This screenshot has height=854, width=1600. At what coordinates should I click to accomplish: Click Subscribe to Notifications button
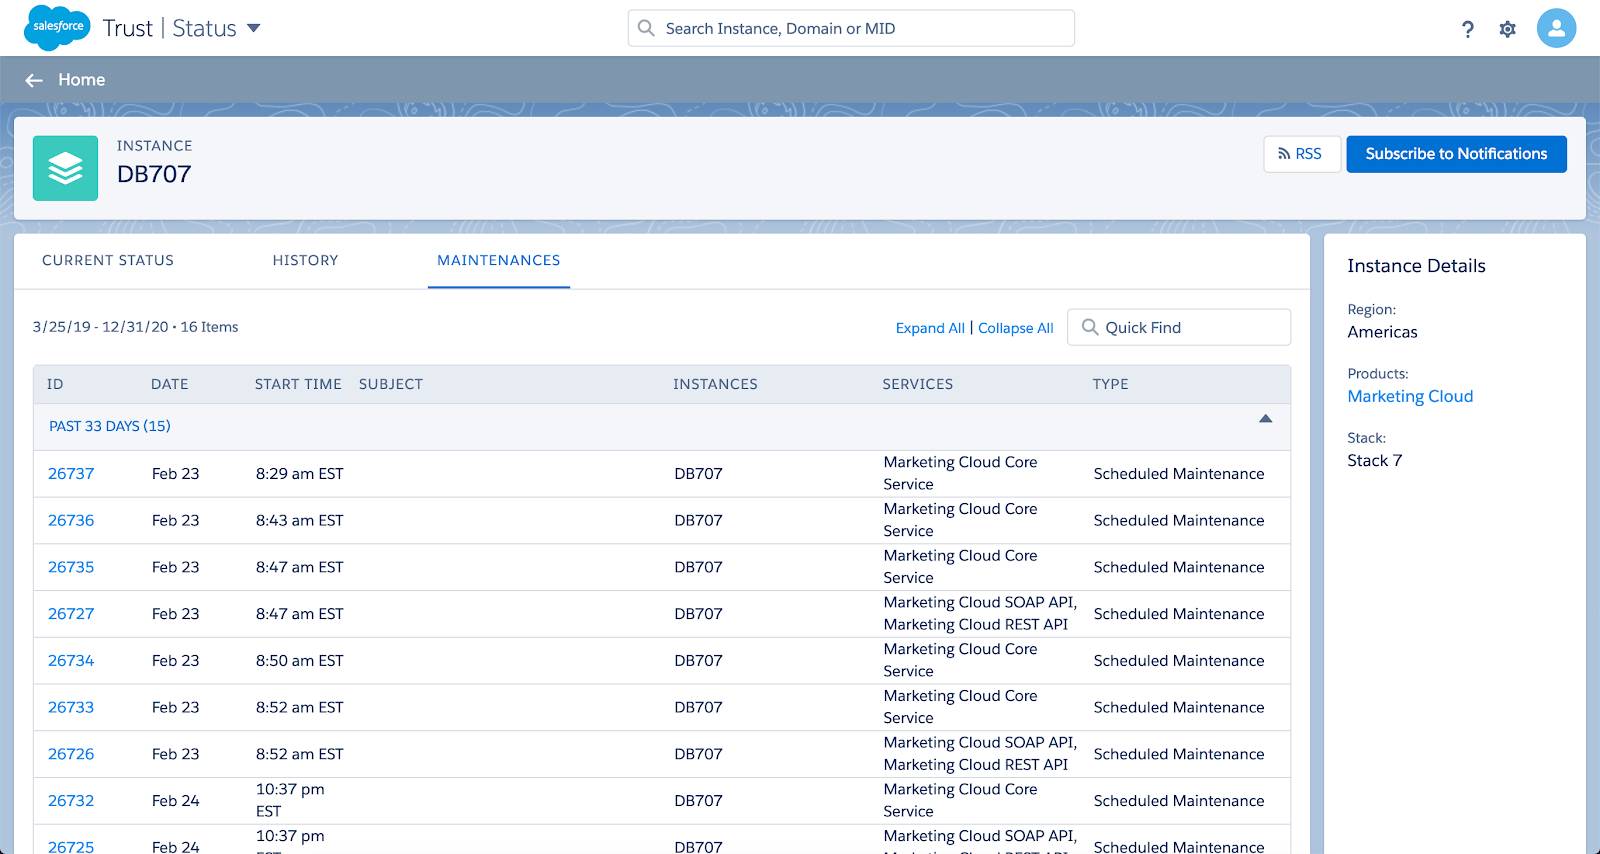pyautogui.click(x=1456, y=154)
